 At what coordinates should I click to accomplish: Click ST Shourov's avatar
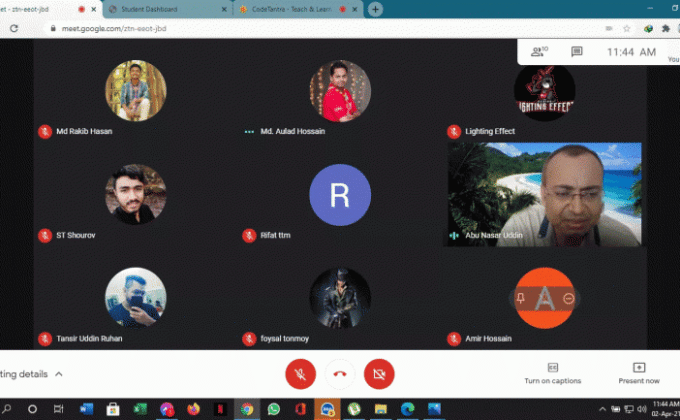click(136, 194)
